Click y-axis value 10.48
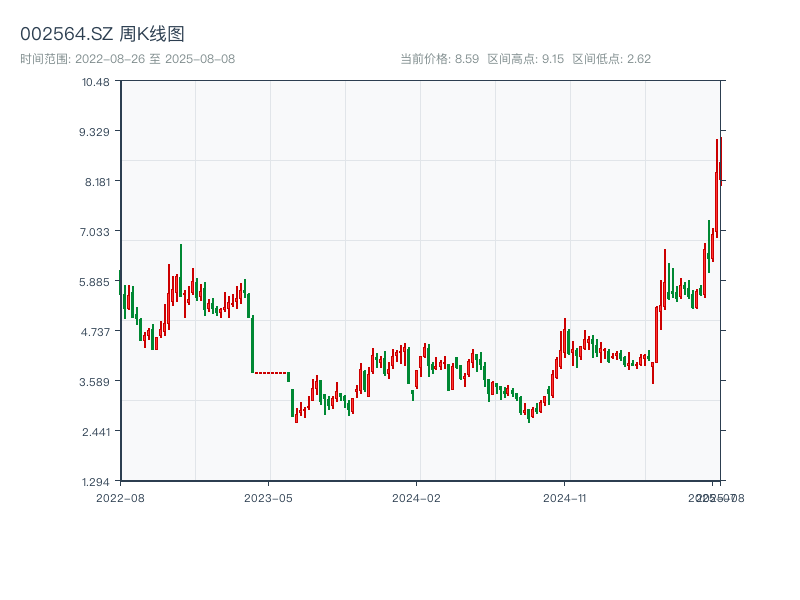Screen dimensions: 800x600 (x=96, y=82)
